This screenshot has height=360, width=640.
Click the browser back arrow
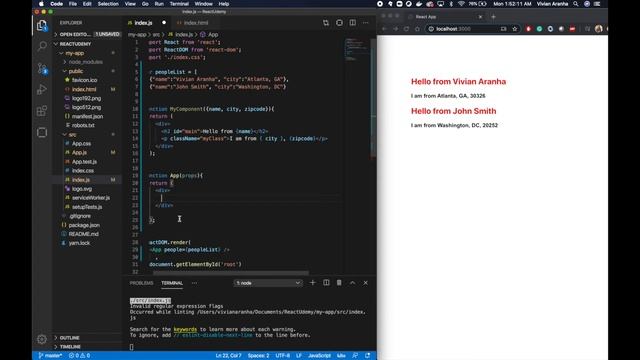tap(384, 29)
